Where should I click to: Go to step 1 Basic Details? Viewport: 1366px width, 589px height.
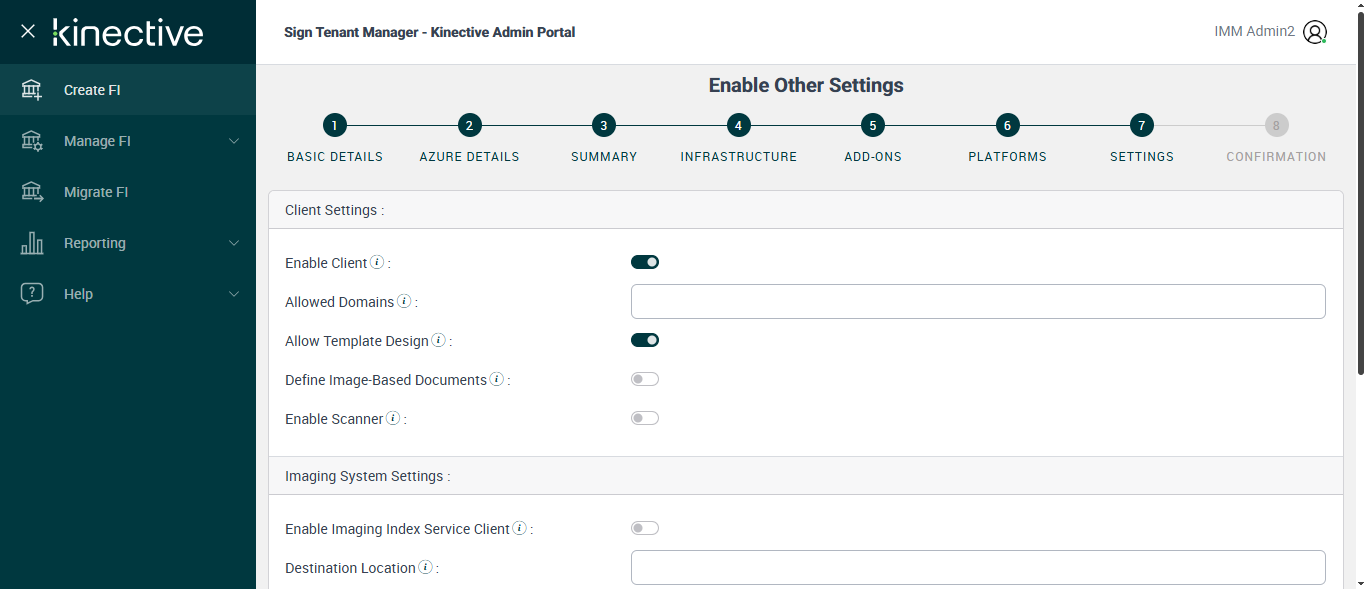click(335, 125)
